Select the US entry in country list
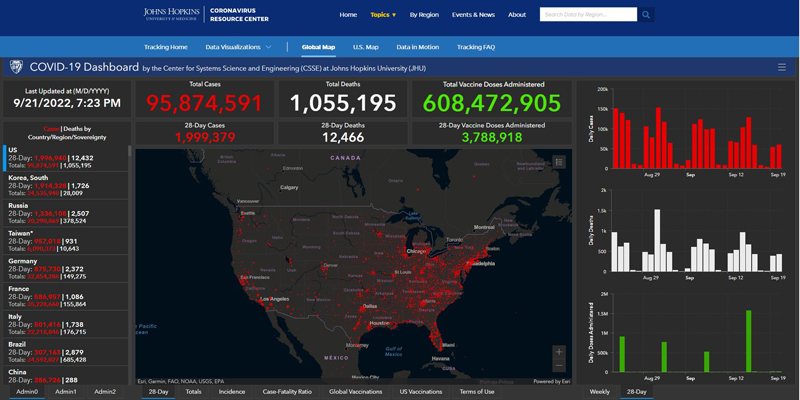Image resolution: width=800 pixels, height=400 pixels. 66,158
